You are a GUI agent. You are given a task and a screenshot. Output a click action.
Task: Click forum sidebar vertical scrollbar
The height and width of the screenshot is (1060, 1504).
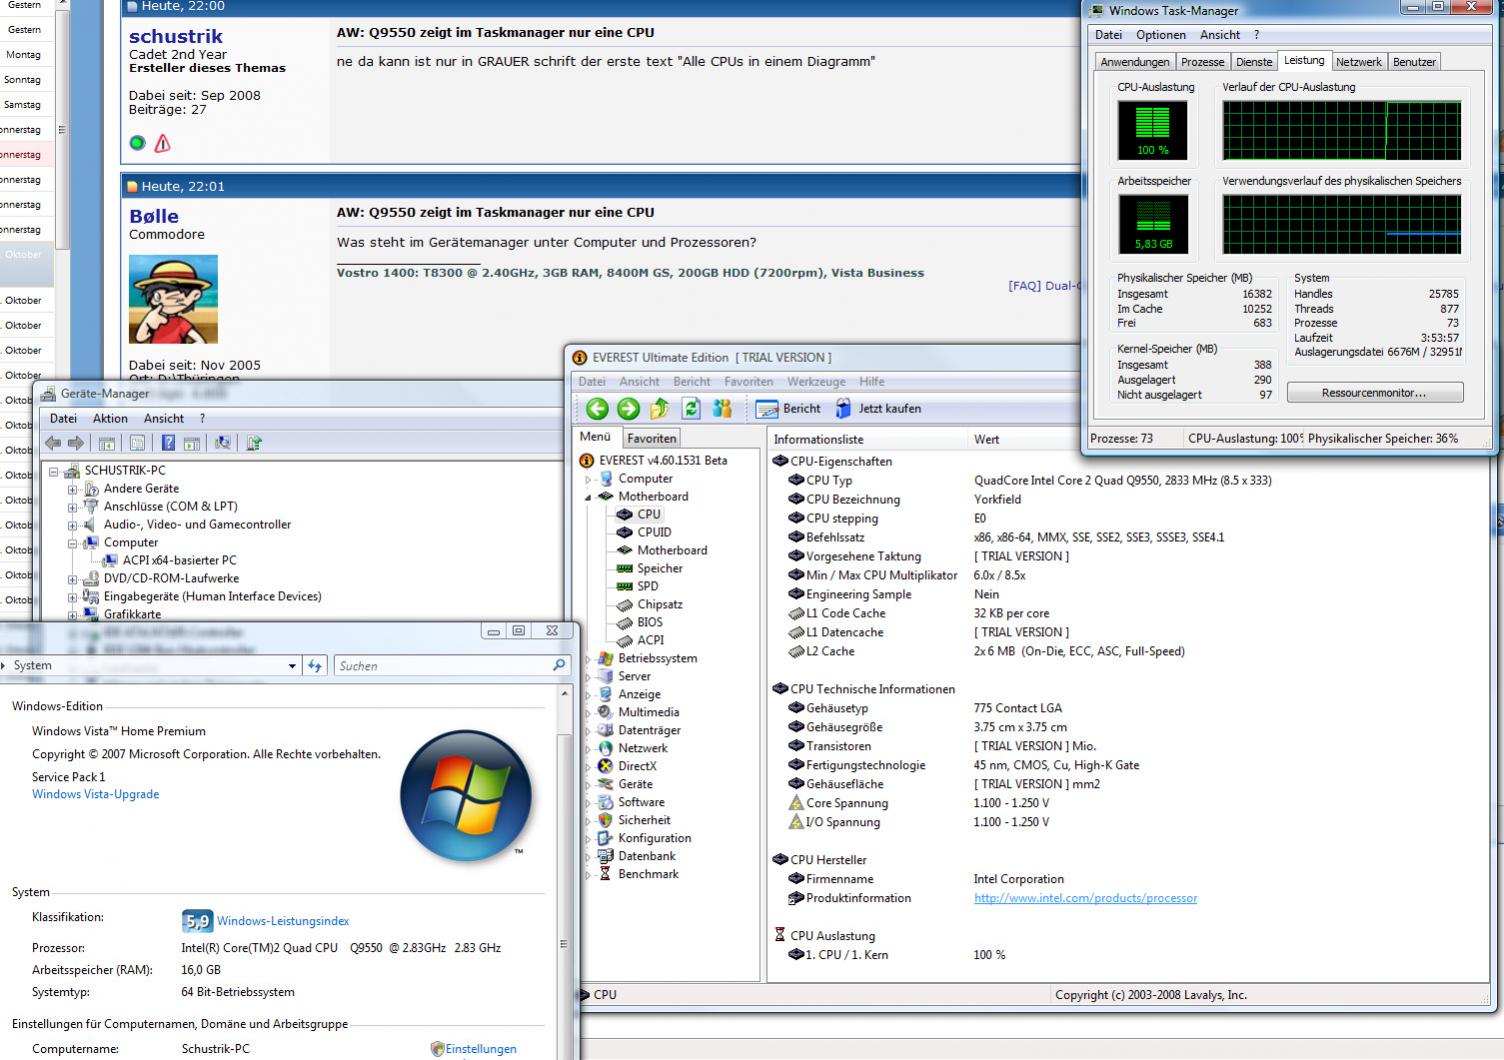(x=62, y=125)
